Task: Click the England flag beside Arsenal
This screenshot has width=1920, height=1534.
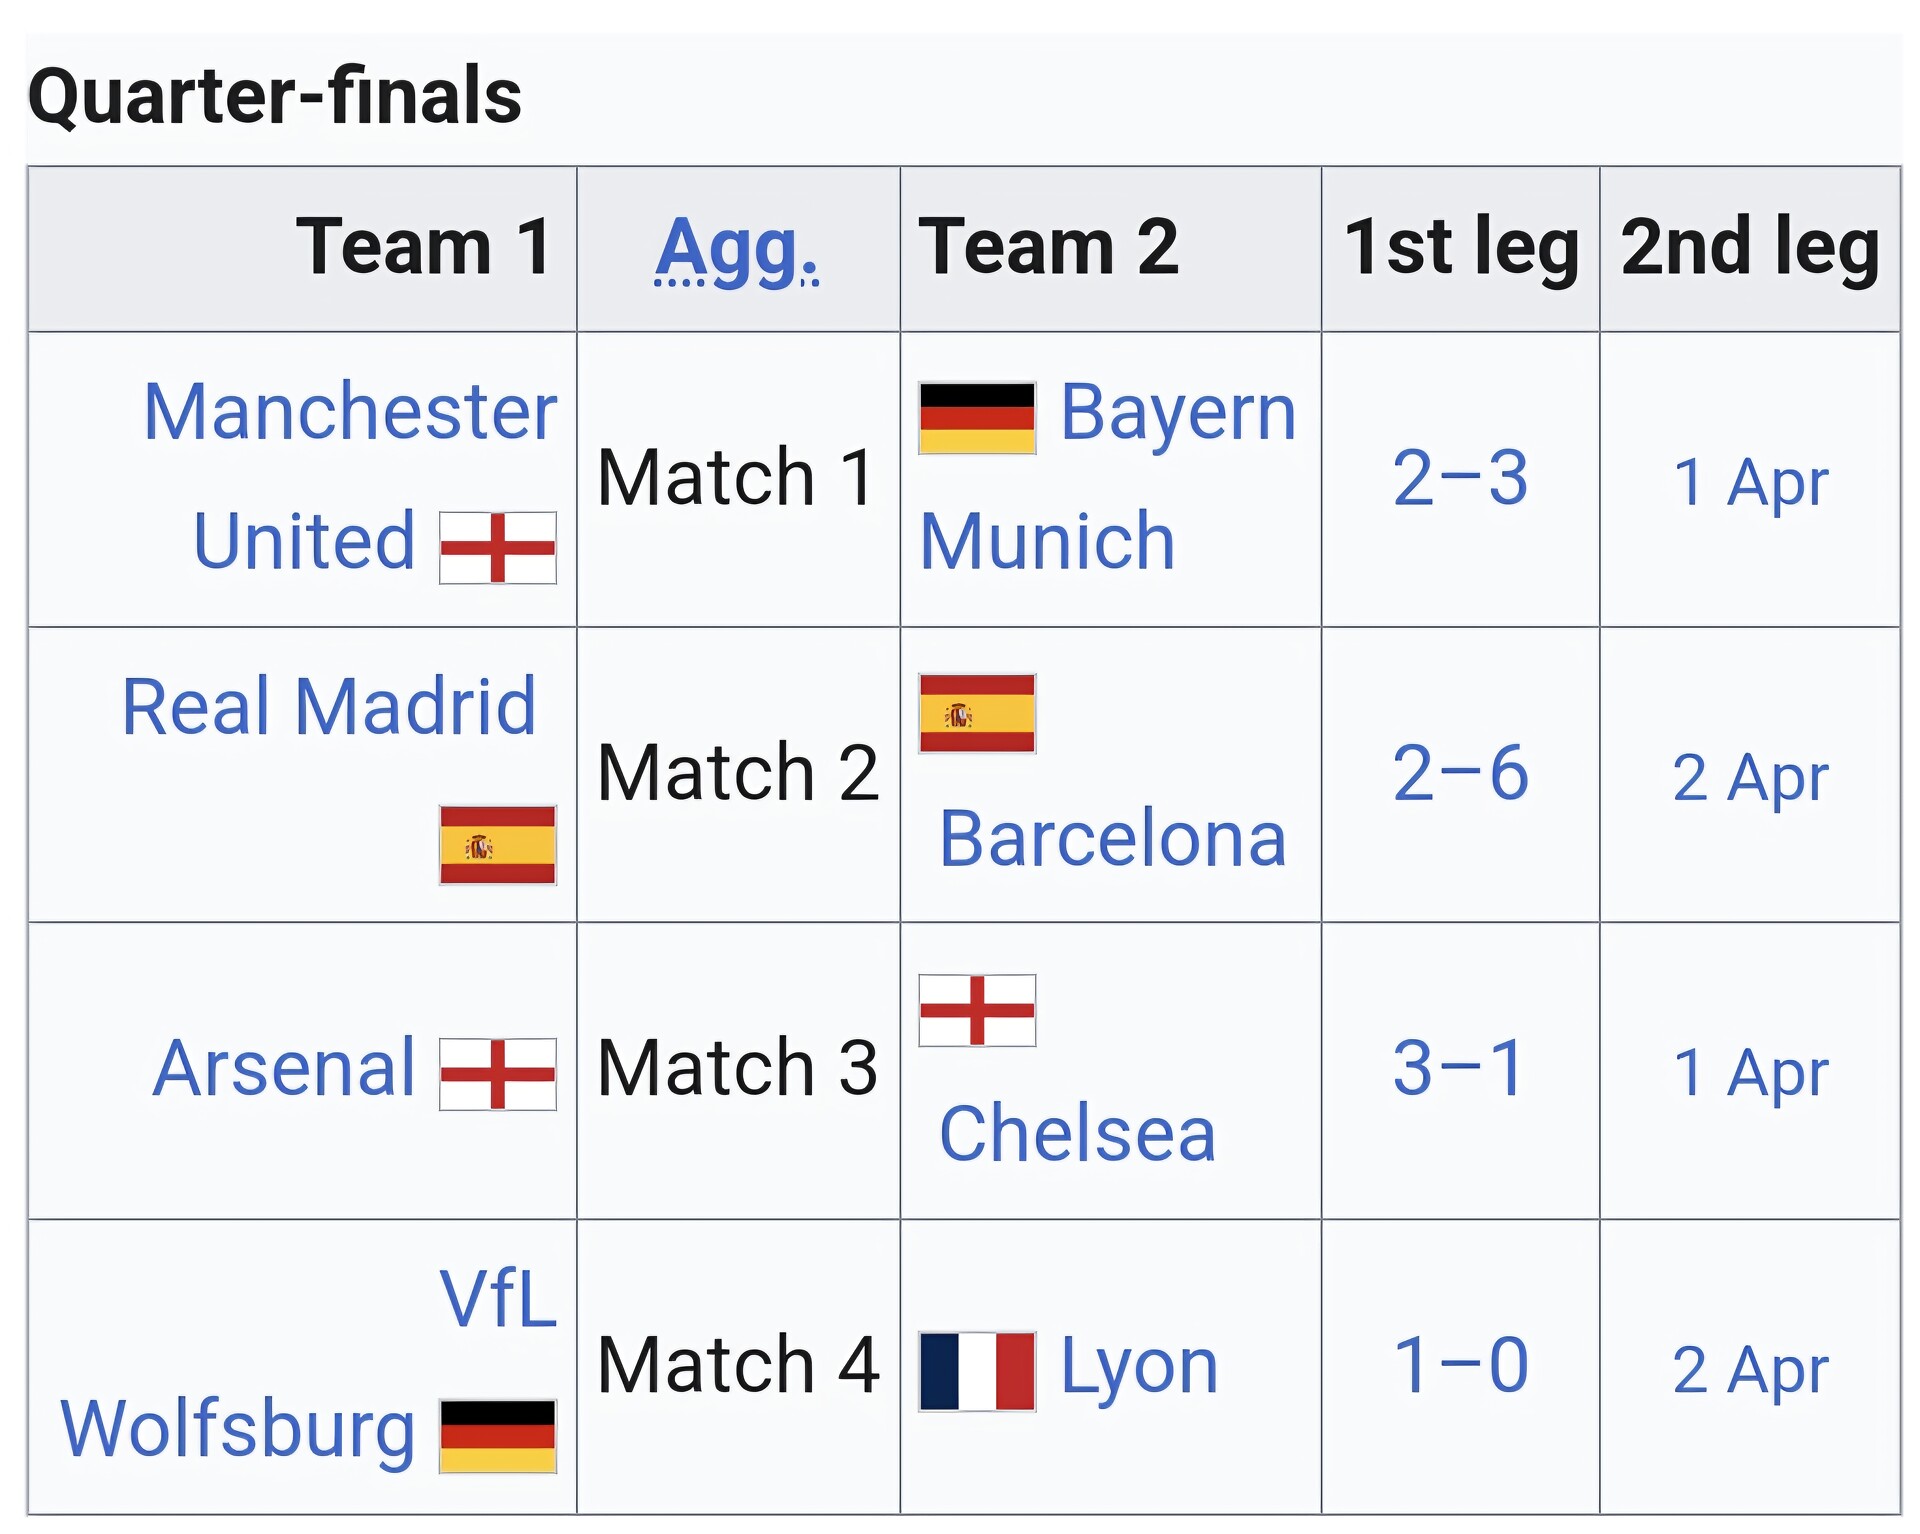Action: (497, 1073)
